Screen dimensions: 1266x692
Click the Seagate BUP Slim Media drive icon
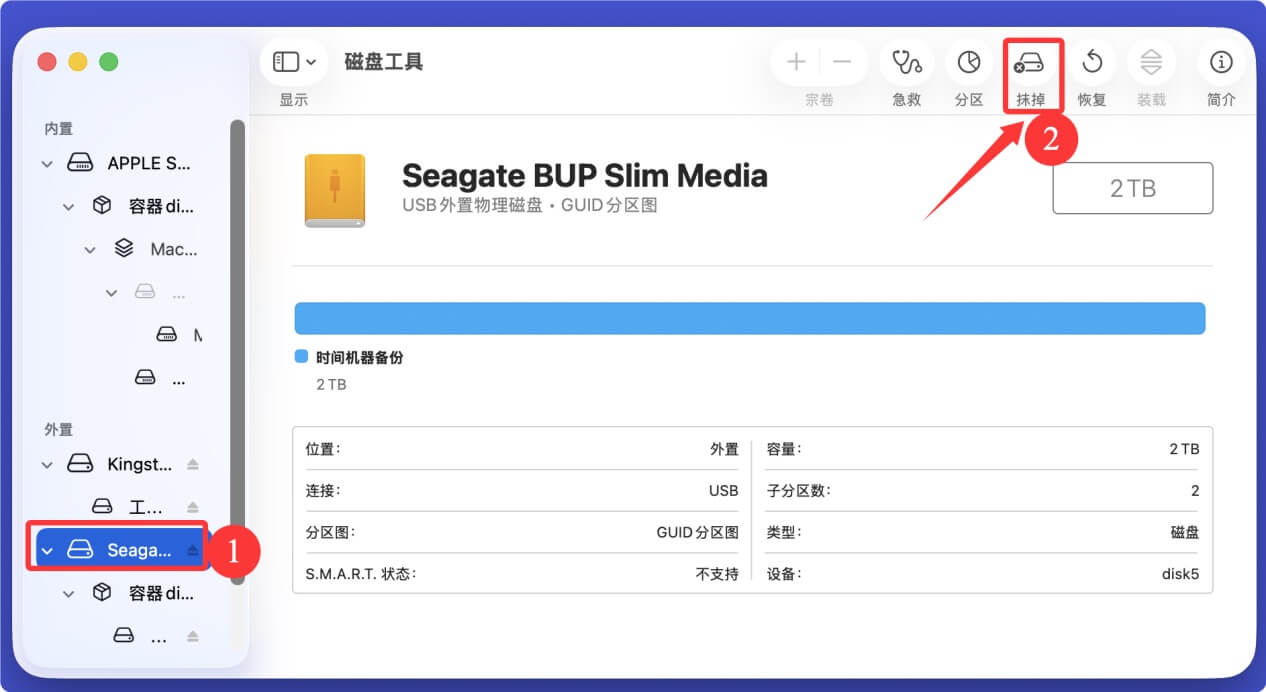tap(334, 190)
